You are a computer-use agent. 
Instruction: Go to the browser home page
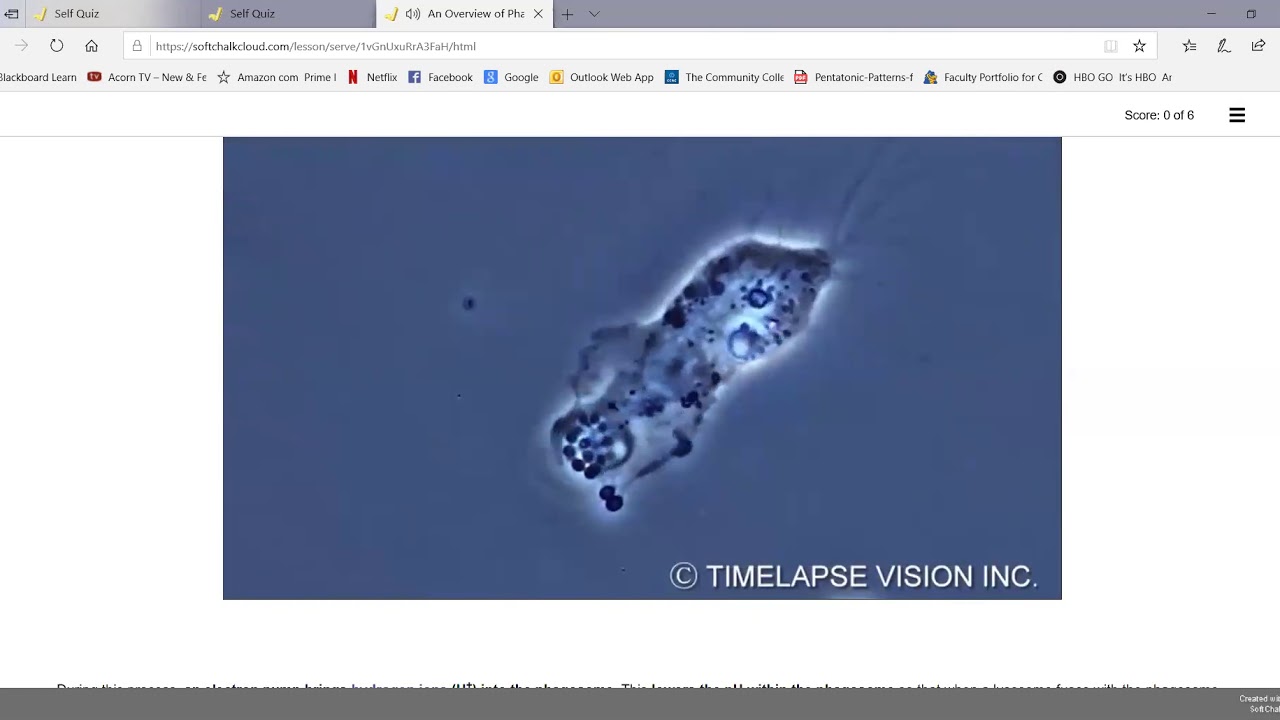click(91, 46)
